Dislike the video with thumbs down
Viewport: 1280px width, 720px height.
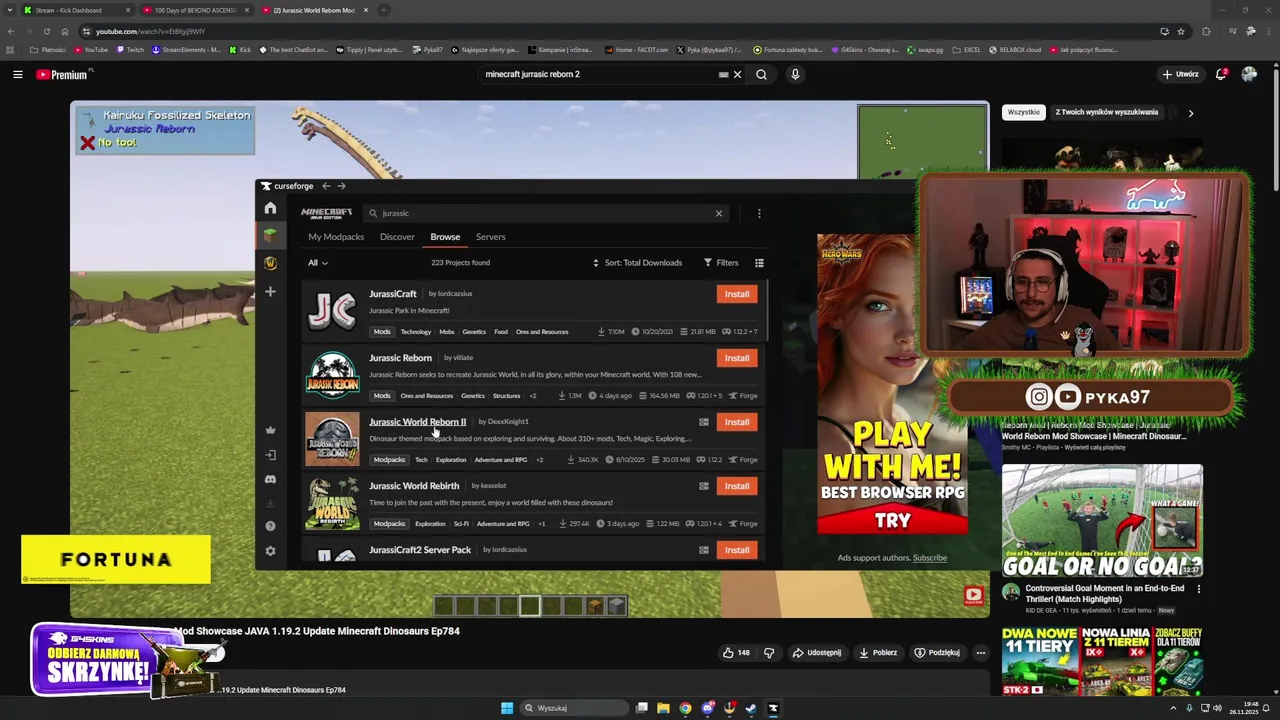pos(769,653)
